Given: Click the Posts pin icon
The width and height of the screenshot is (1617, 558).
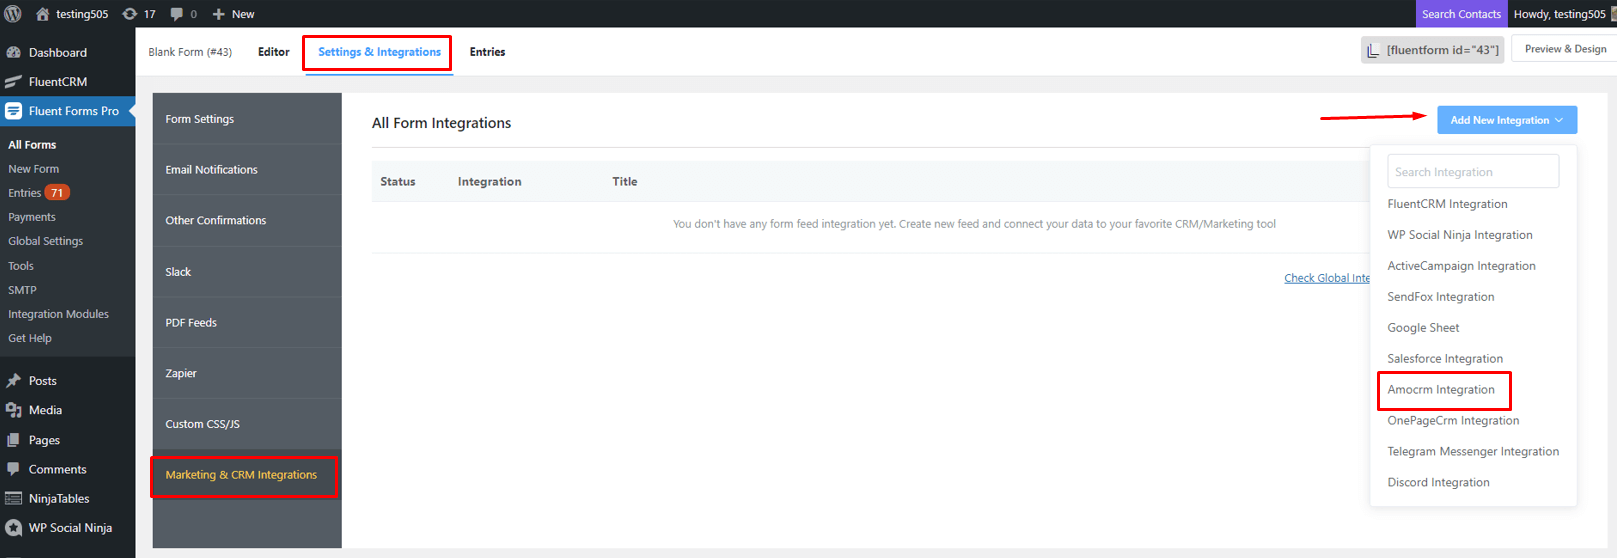Looking at the screenshot, I should coord(14,381).
